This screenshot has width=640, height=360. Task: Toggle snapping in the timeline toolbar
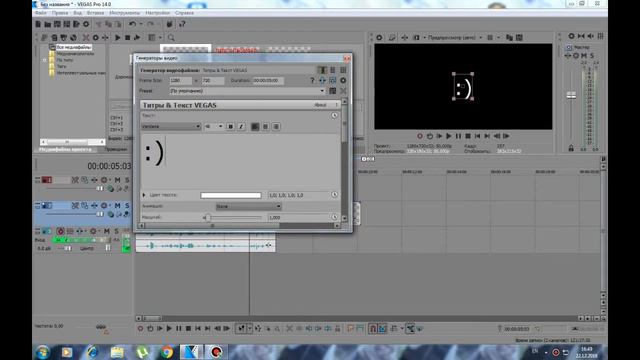click(x=373, y=328)
